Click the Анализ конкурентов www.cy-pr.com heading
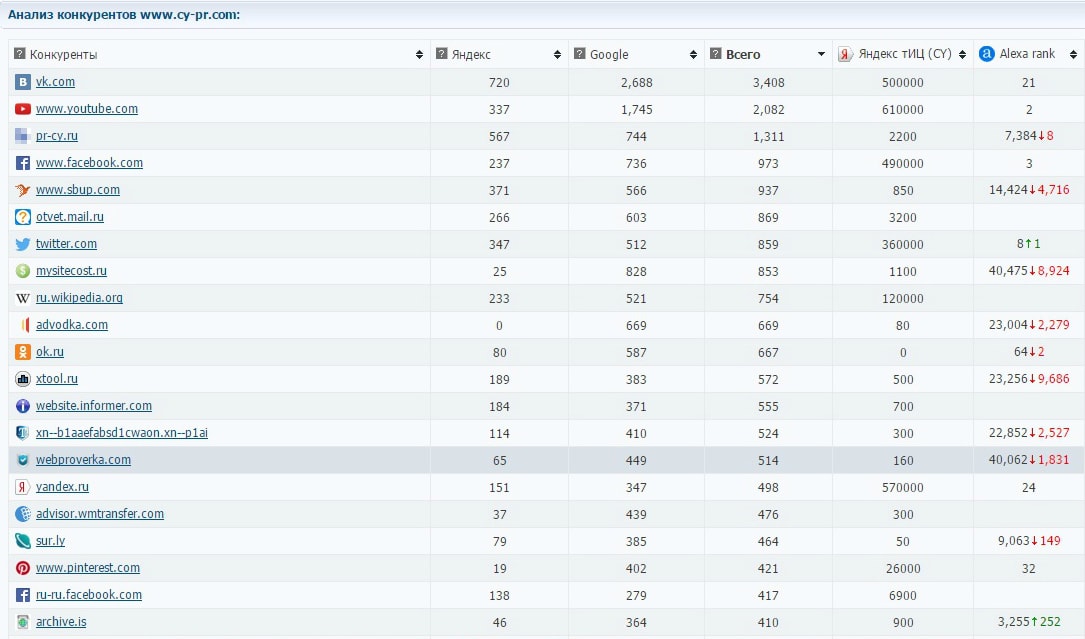The image size is (1085, 639). click(124, 15)
